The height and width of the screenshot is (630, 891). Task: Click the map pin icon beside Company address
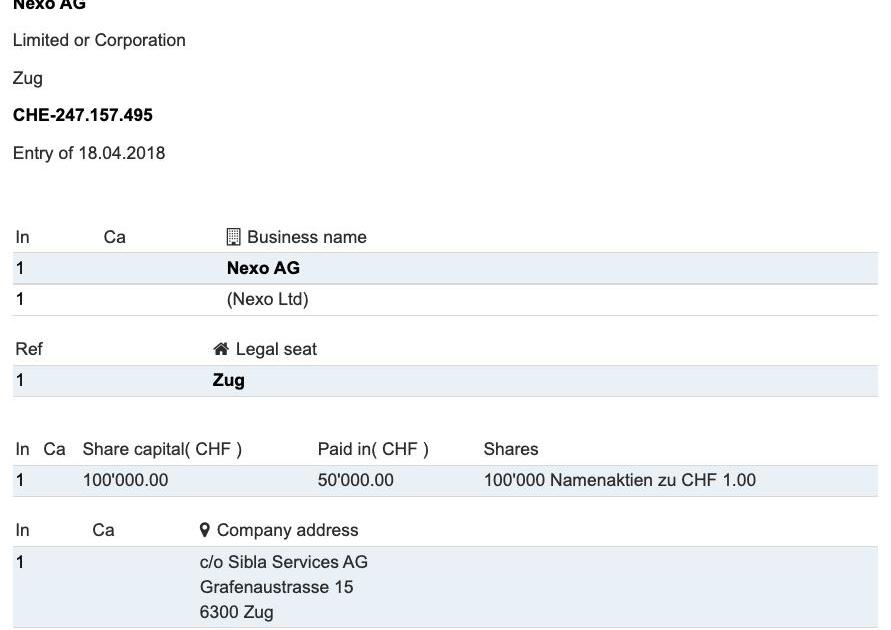tap(205, 530)
